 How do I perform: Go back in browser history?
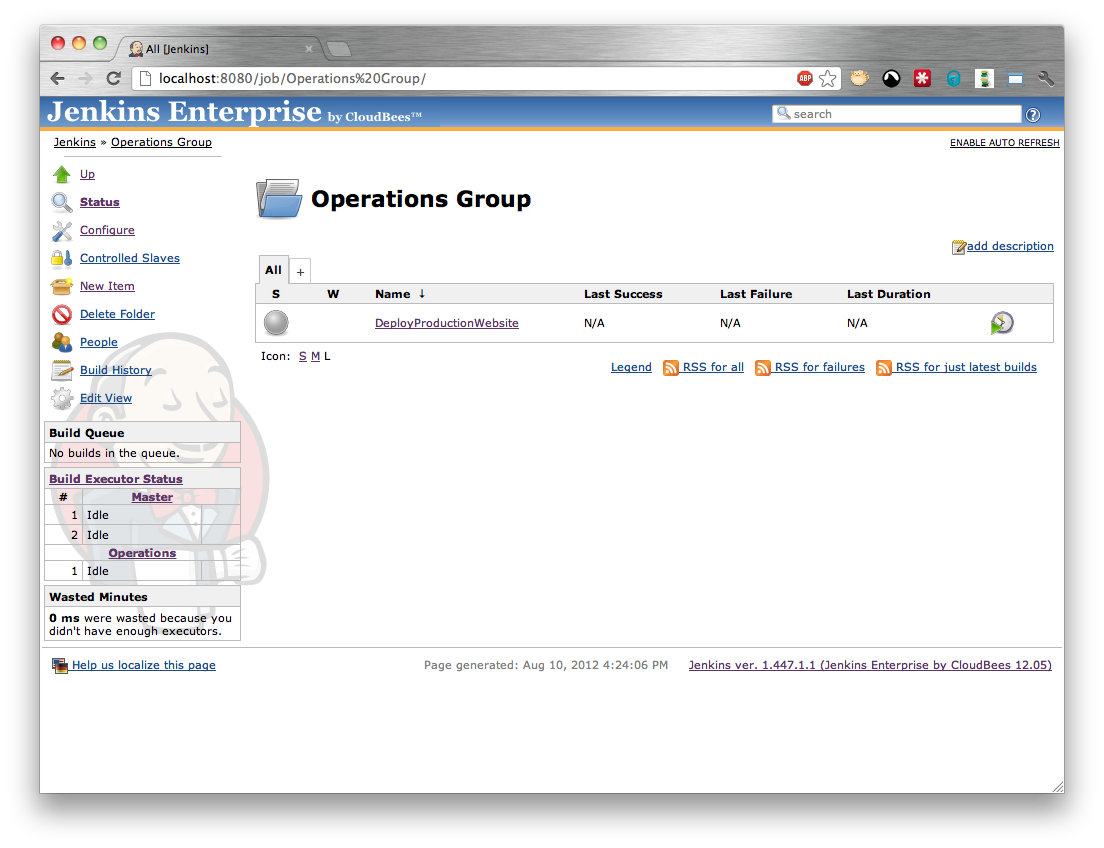point(58,78)
